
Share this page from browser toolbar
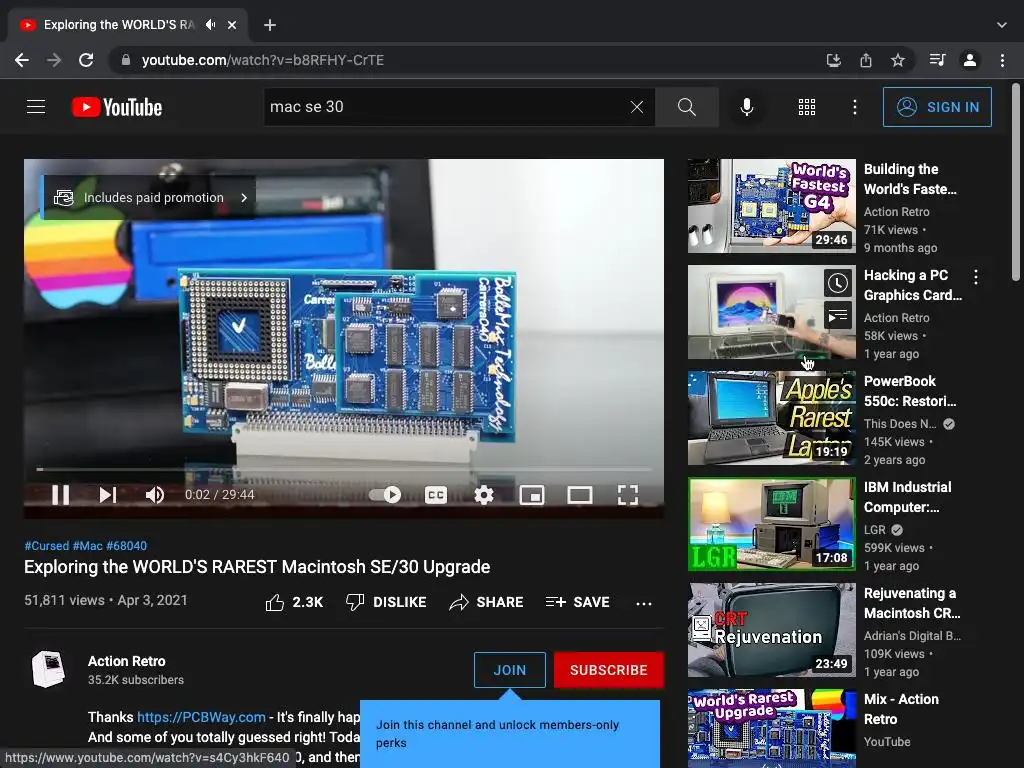pos(865,60)
